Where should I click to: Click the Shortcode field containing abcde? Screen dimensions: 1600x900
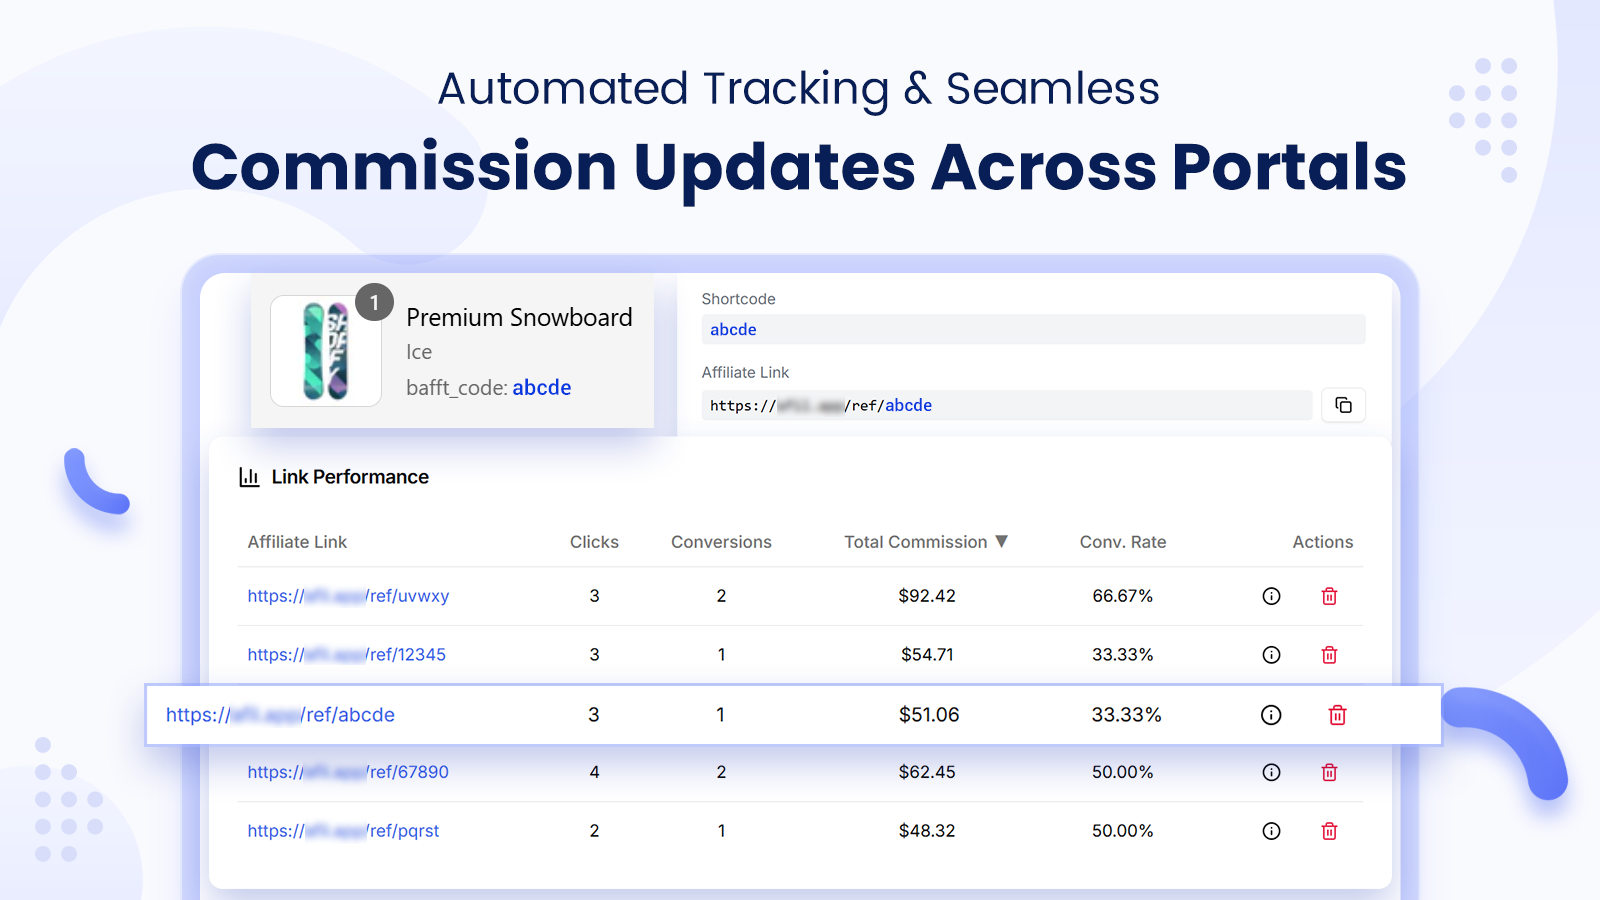tap(1033, 330)
